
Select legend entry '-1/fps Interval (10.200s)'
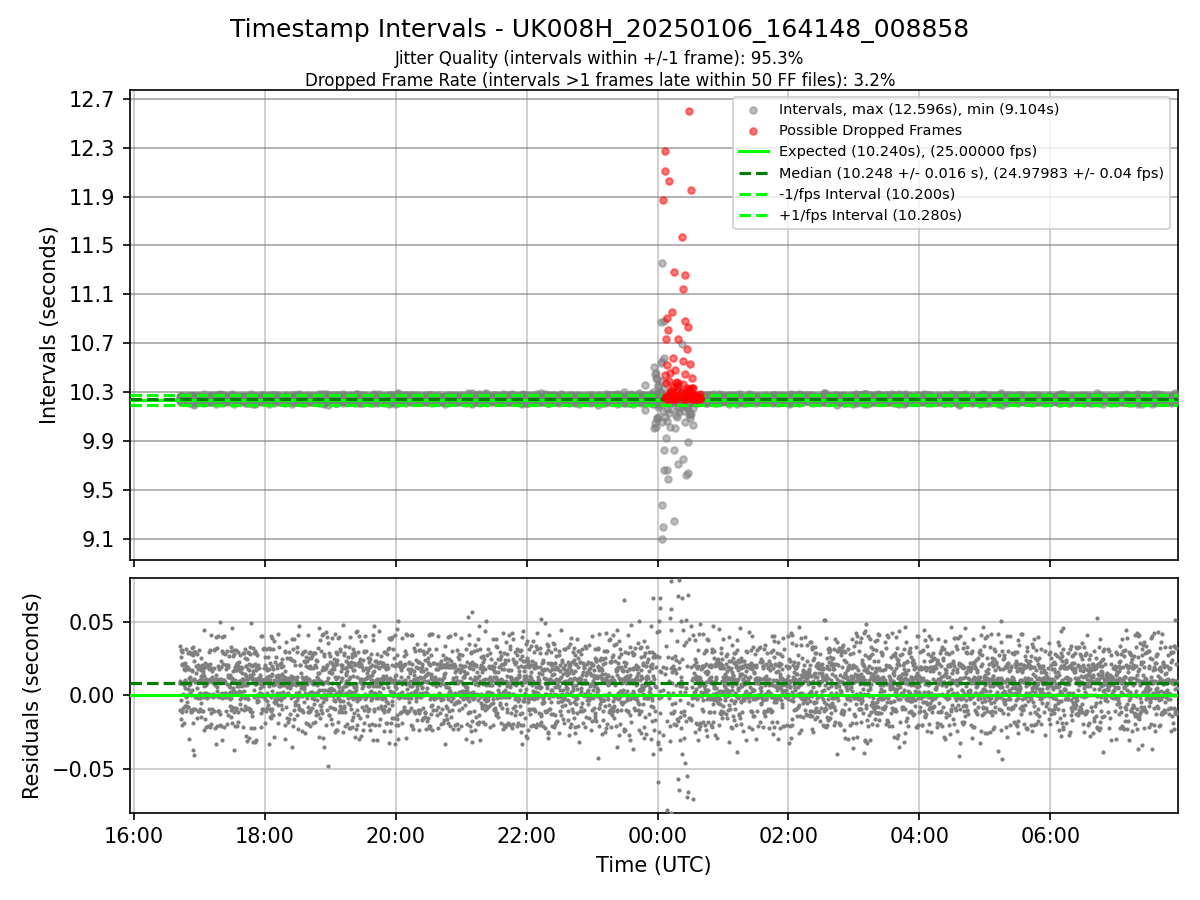[x=866, y=194]
